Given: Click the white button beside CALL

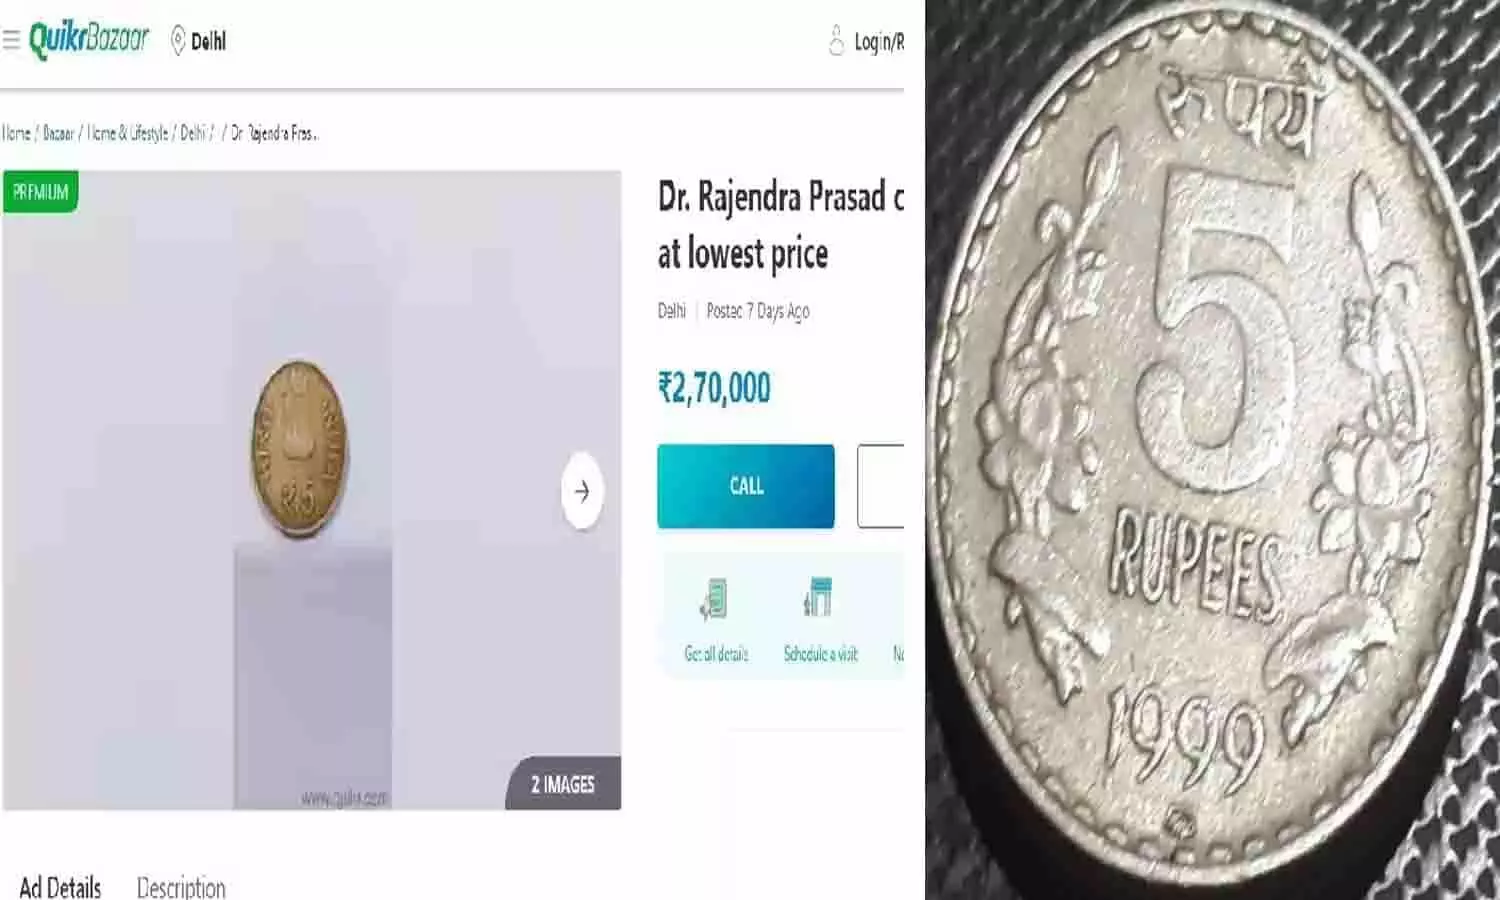Looking at the screenshot, I should click(881, 486).
